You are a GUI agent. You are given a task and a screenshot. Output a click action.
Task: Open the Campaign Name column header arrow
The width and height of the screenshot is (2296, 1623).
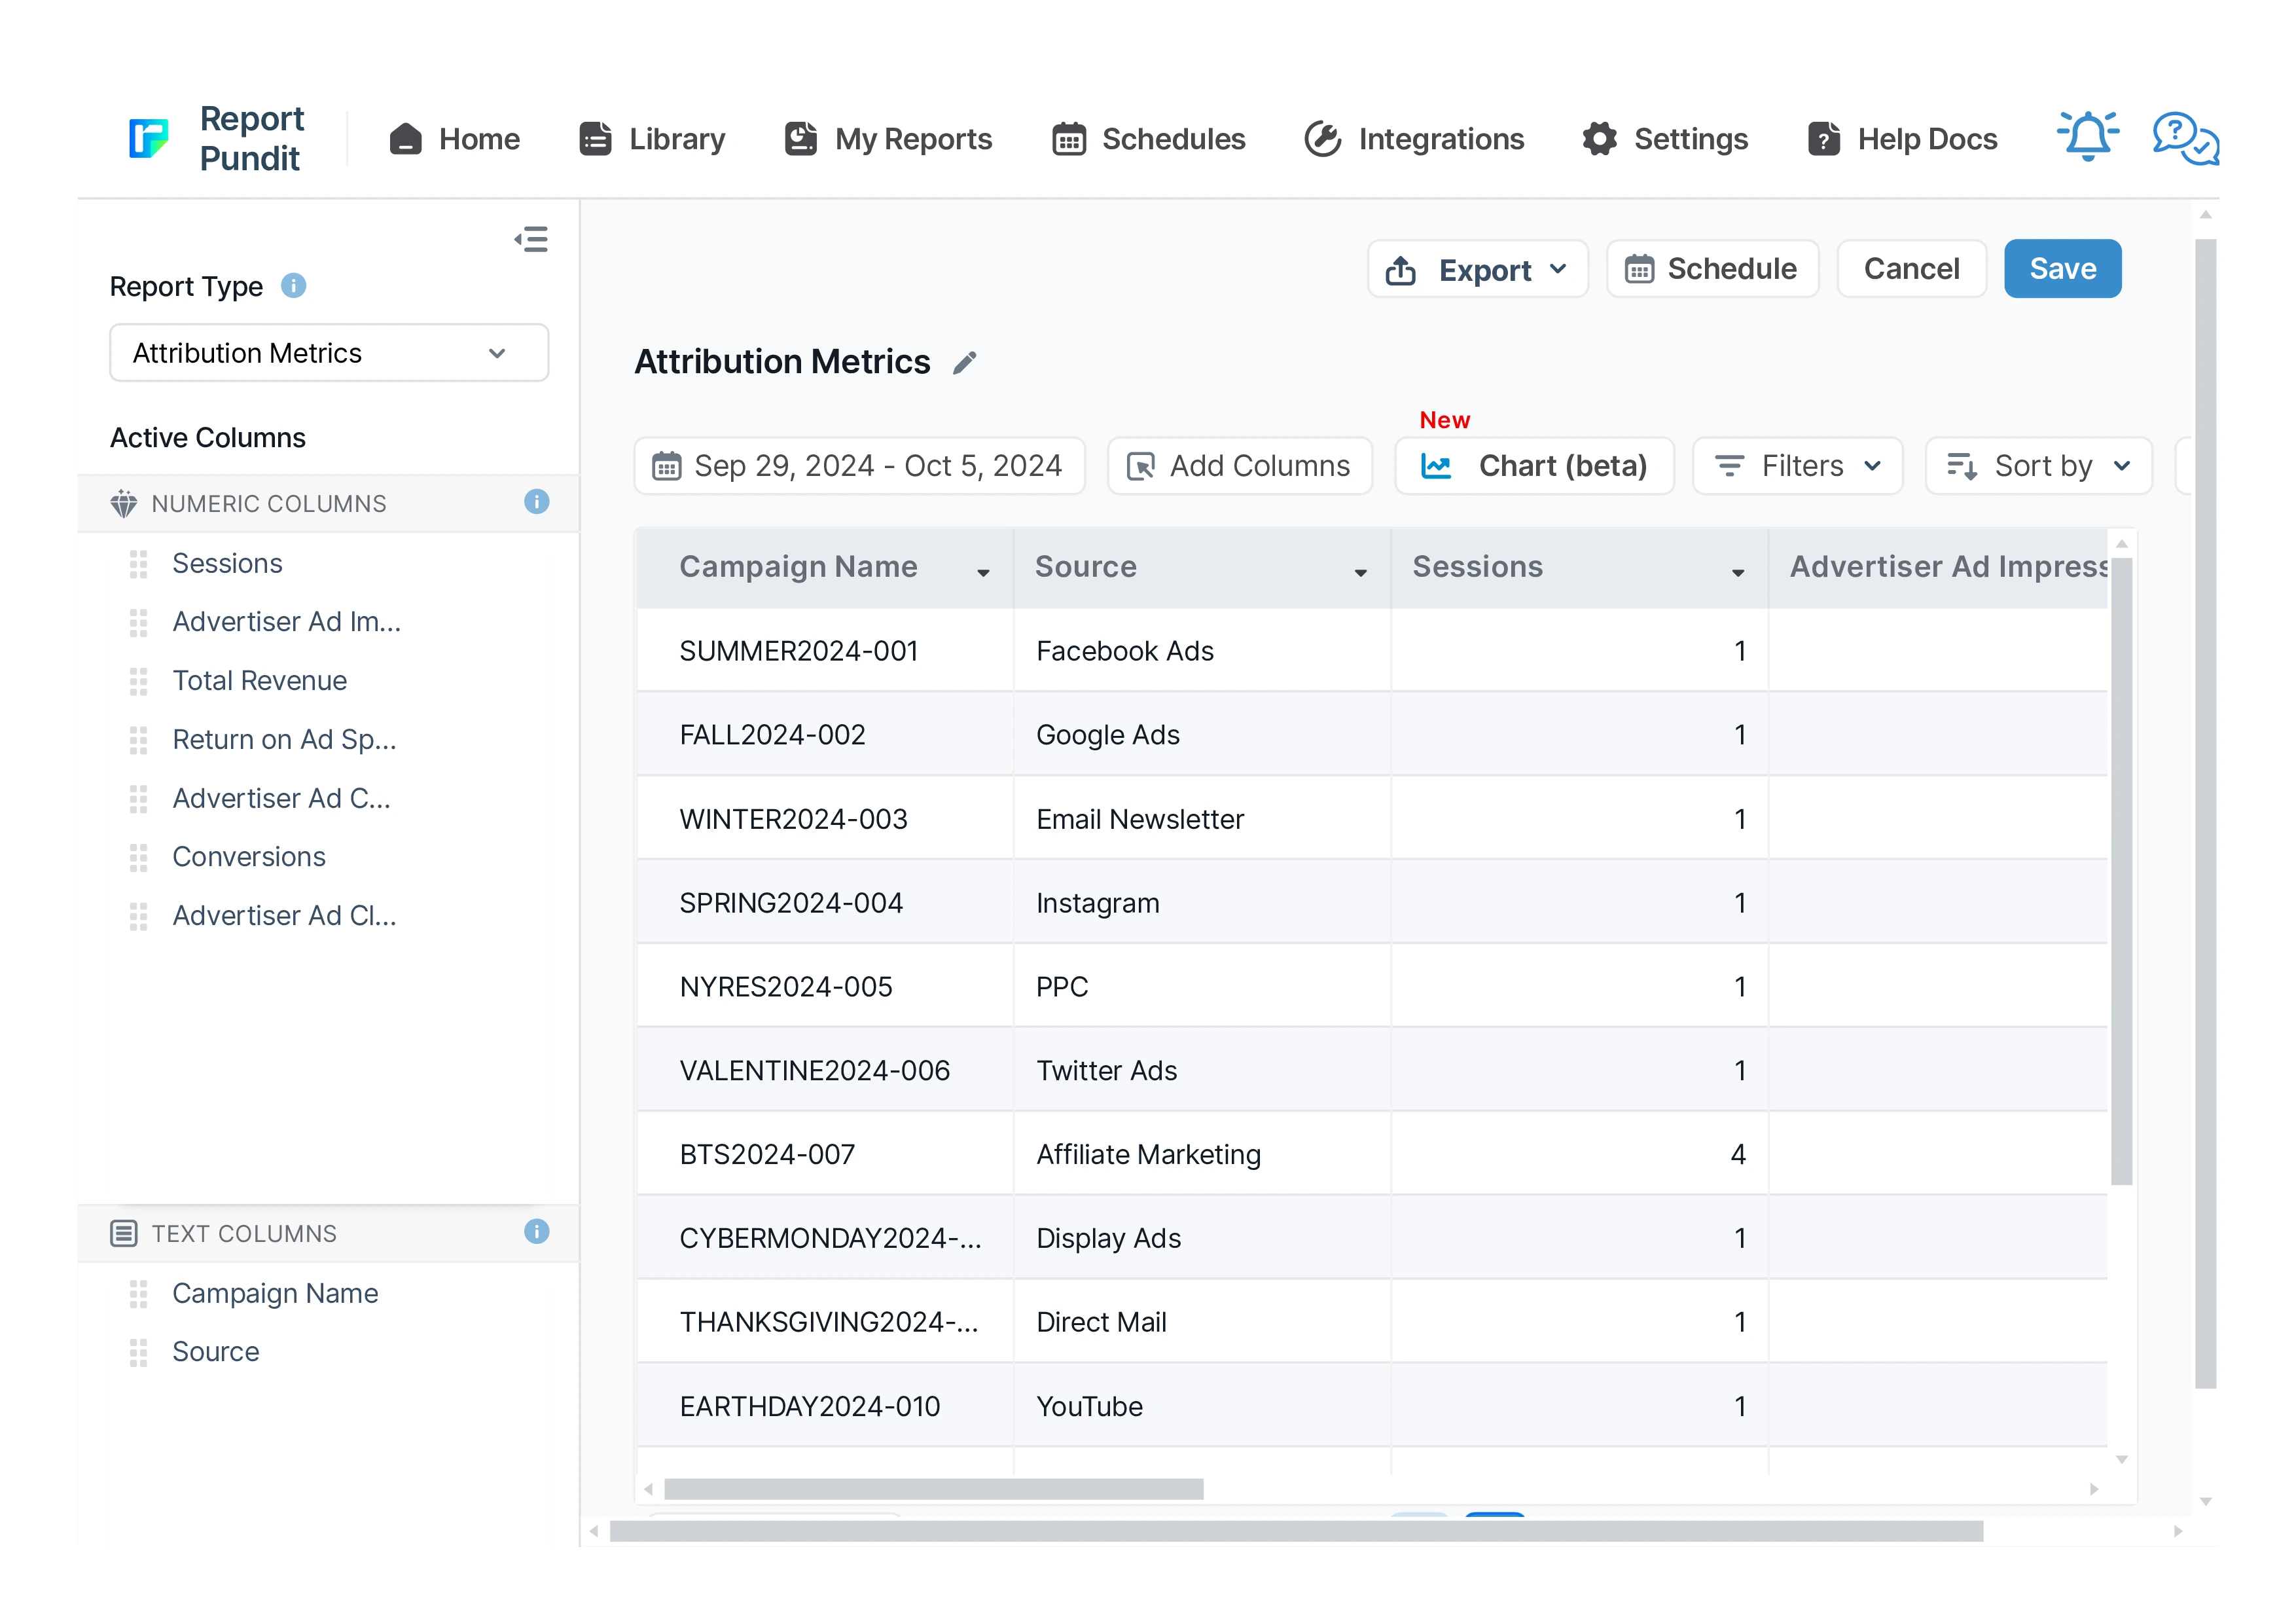[x=983, y=572]
